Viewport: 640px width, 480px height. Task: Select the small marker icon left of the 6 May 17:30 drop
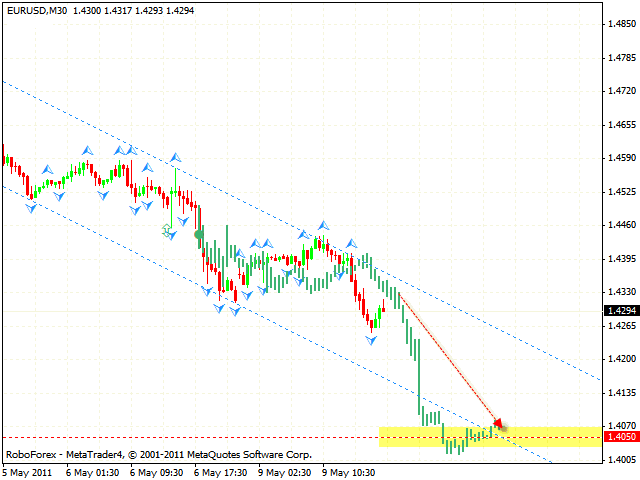(168, 230)
